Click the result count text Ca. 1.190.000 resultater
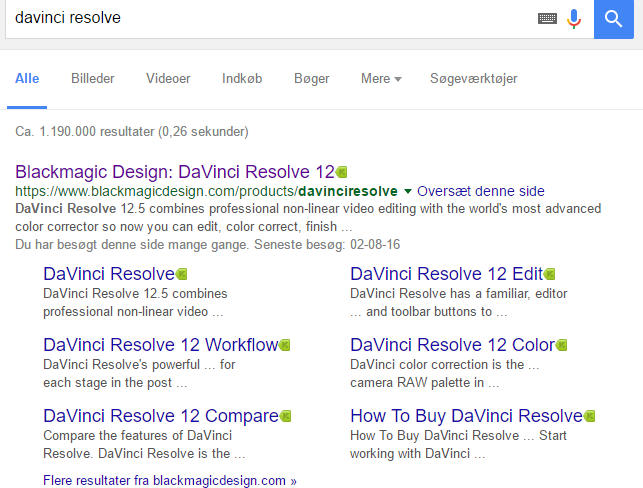This screenshot has height=488, width=643. tap(132, 132)
